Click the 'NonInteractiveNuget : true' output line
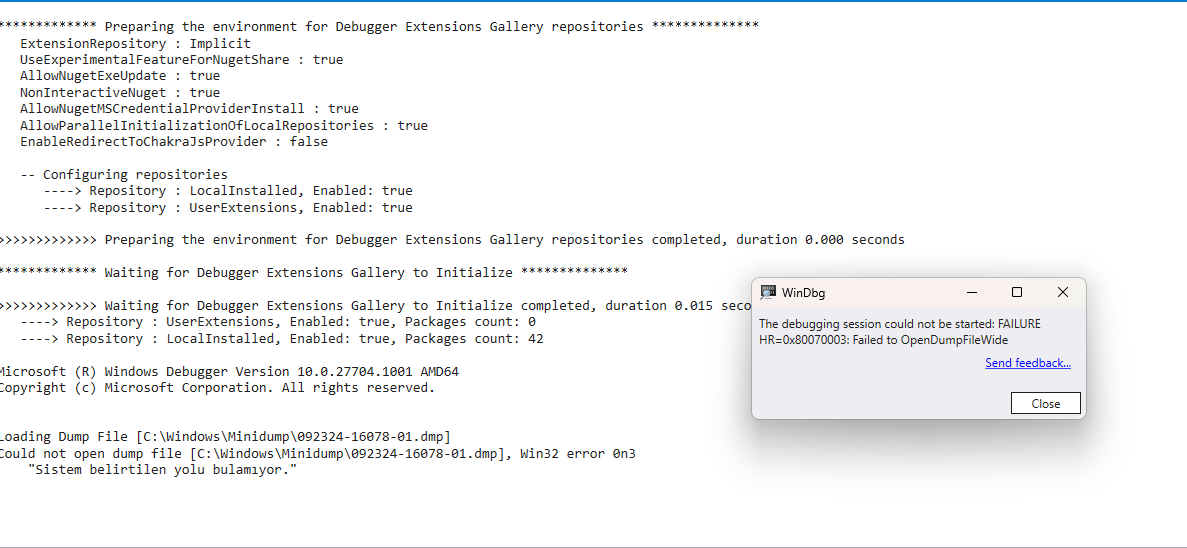The height and width of the screenshot is (548, 1187). tap(120, 92)
